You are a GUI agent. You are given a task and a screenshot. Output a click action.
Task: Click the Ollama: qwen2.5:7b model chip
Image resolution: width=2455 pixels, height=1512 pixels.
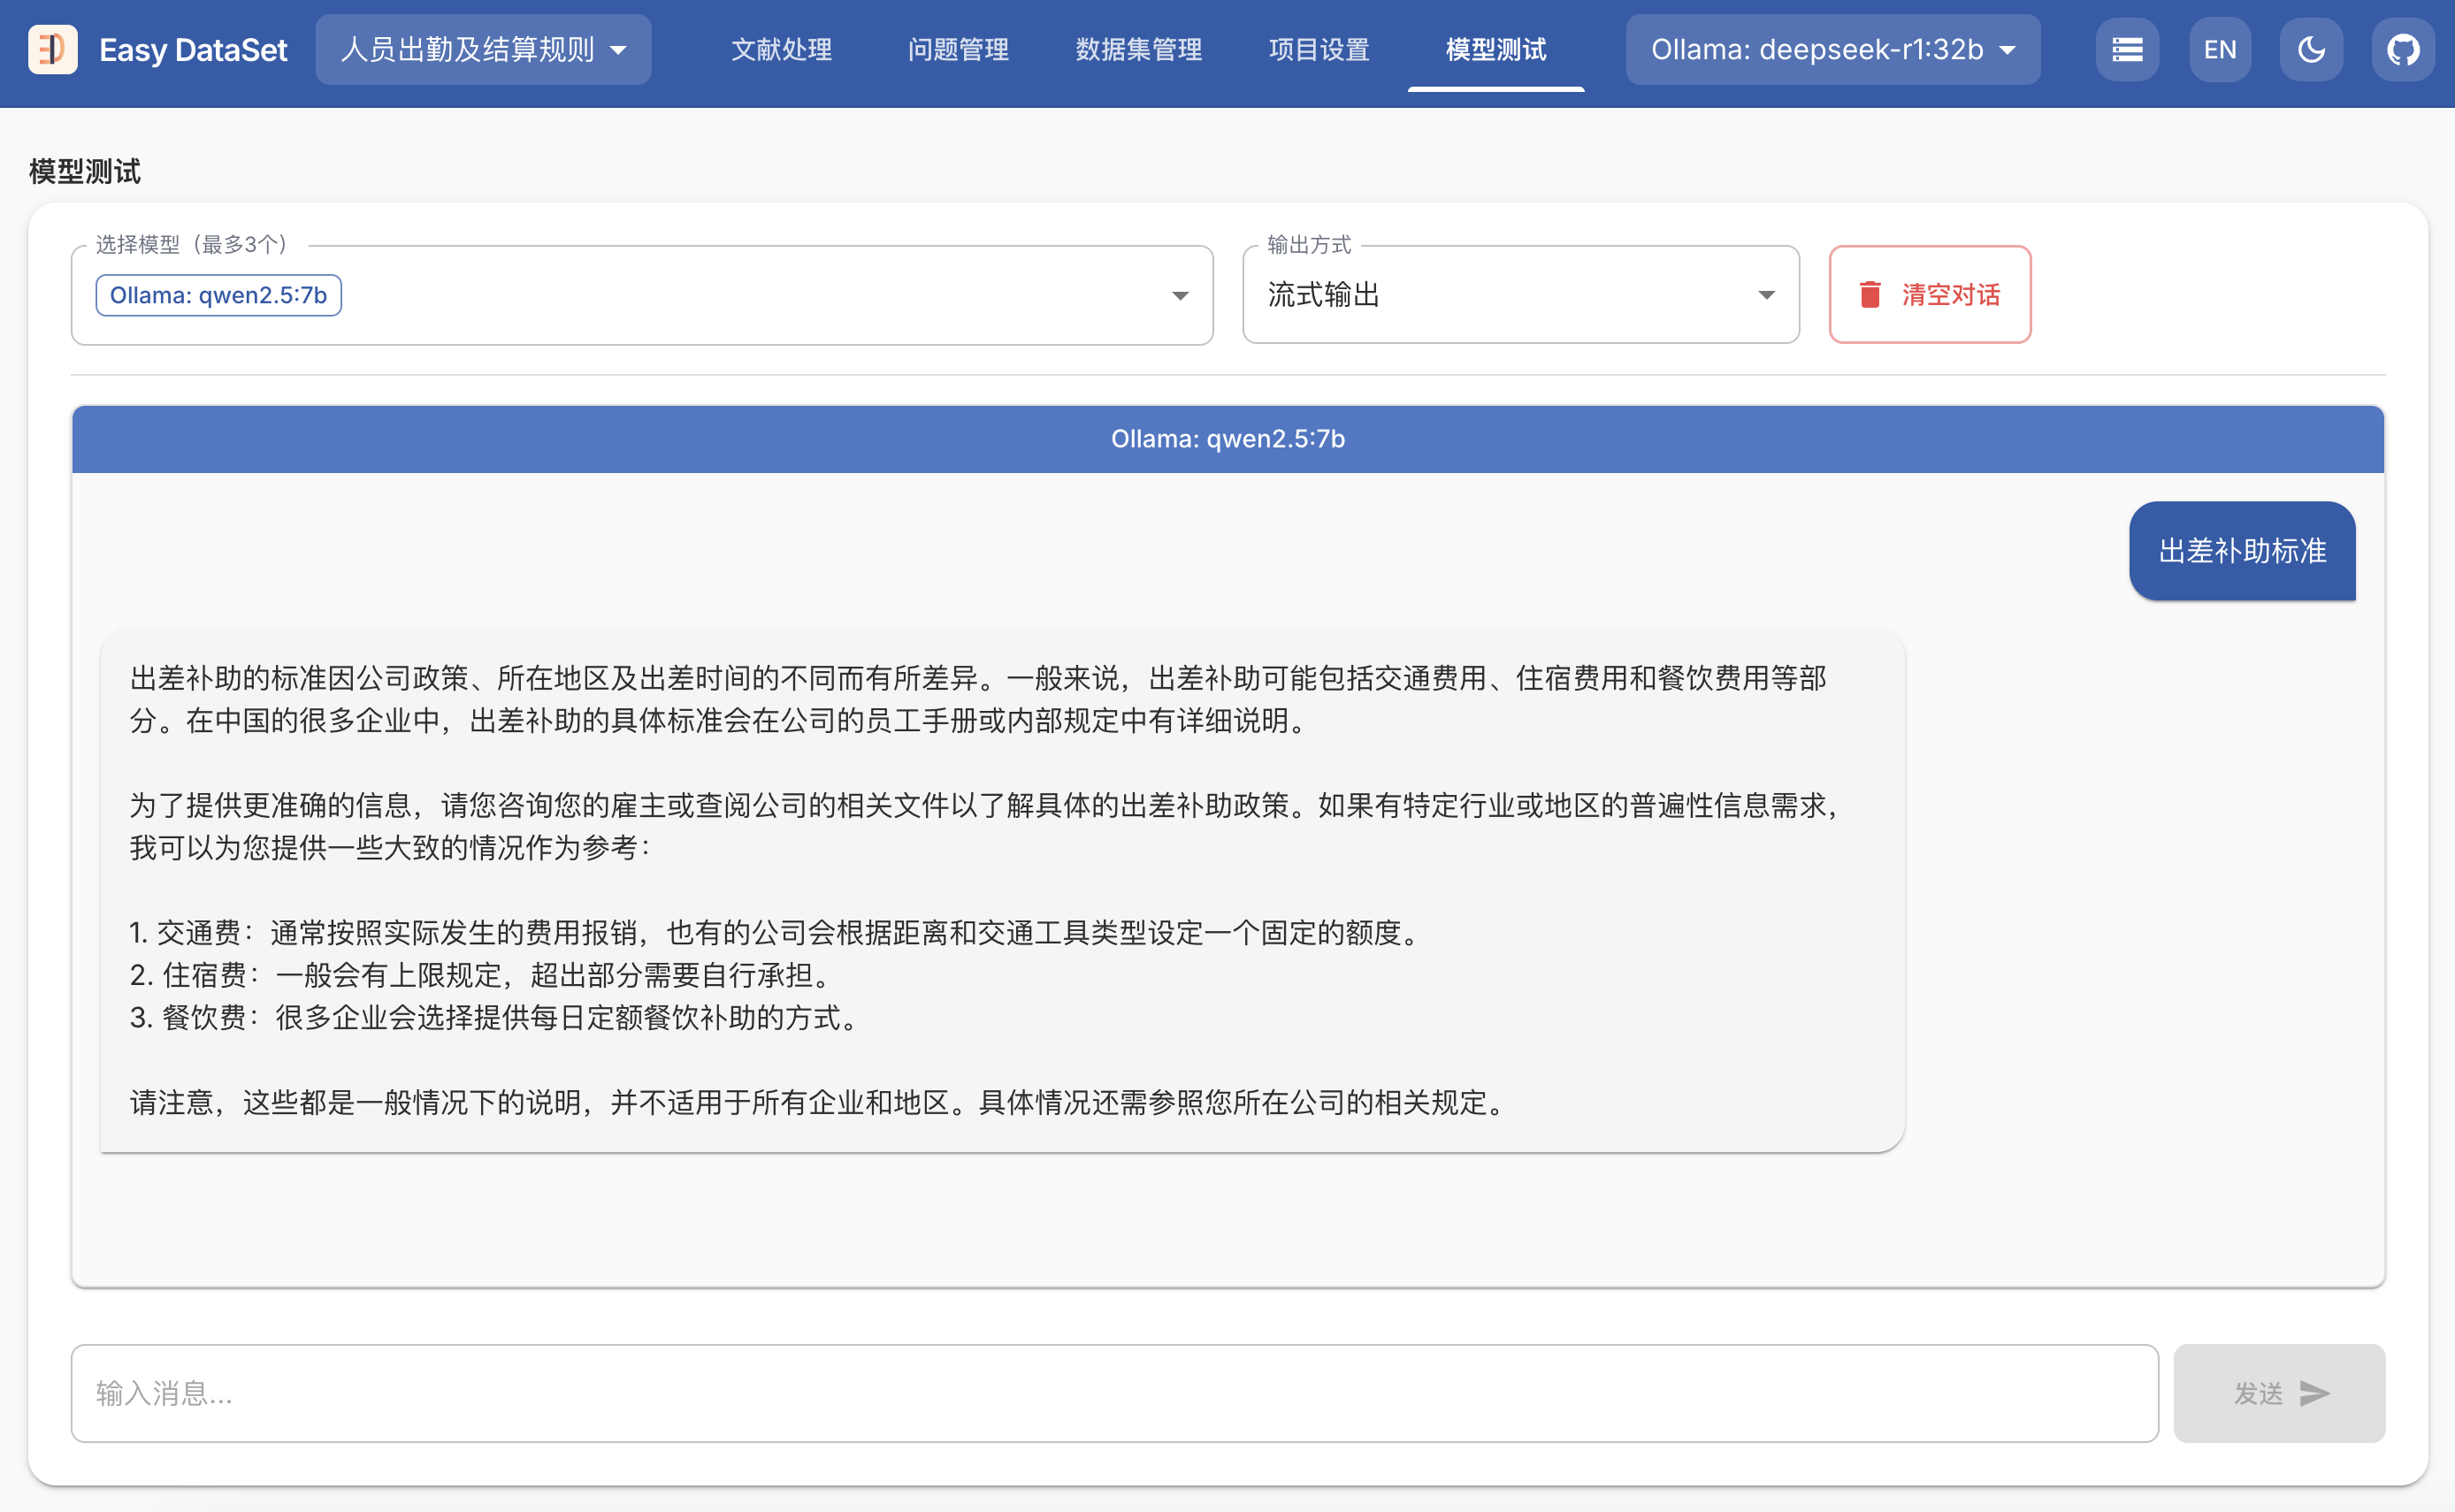218,295
